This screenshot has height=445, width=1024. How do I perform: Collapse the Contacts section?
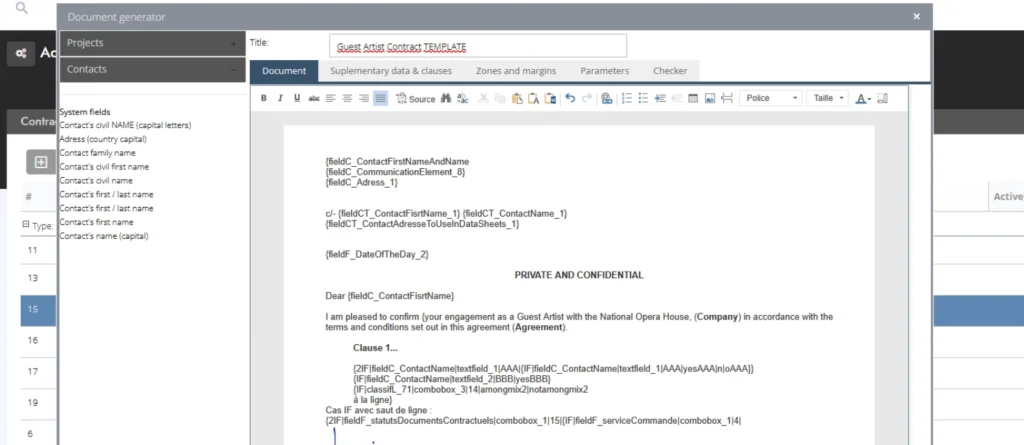[x=152, y=69]
